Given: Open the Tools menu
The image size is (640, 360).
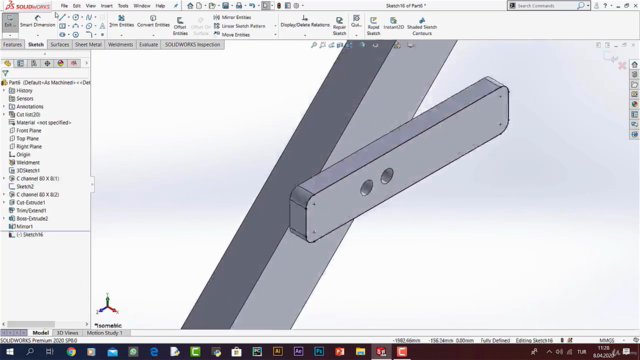Looking at the screenshot, I should point(123,6).
